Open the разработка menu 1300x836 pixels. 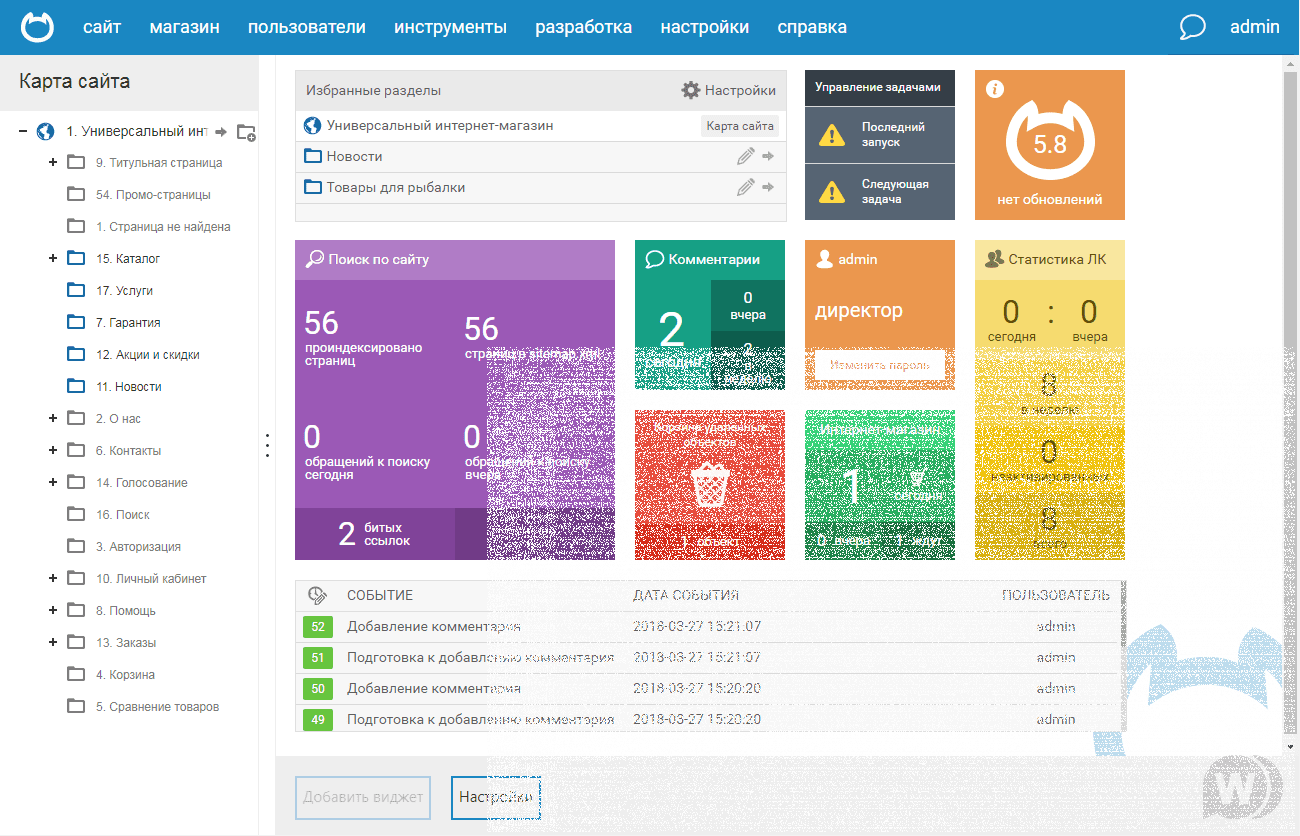coord(583,27)
